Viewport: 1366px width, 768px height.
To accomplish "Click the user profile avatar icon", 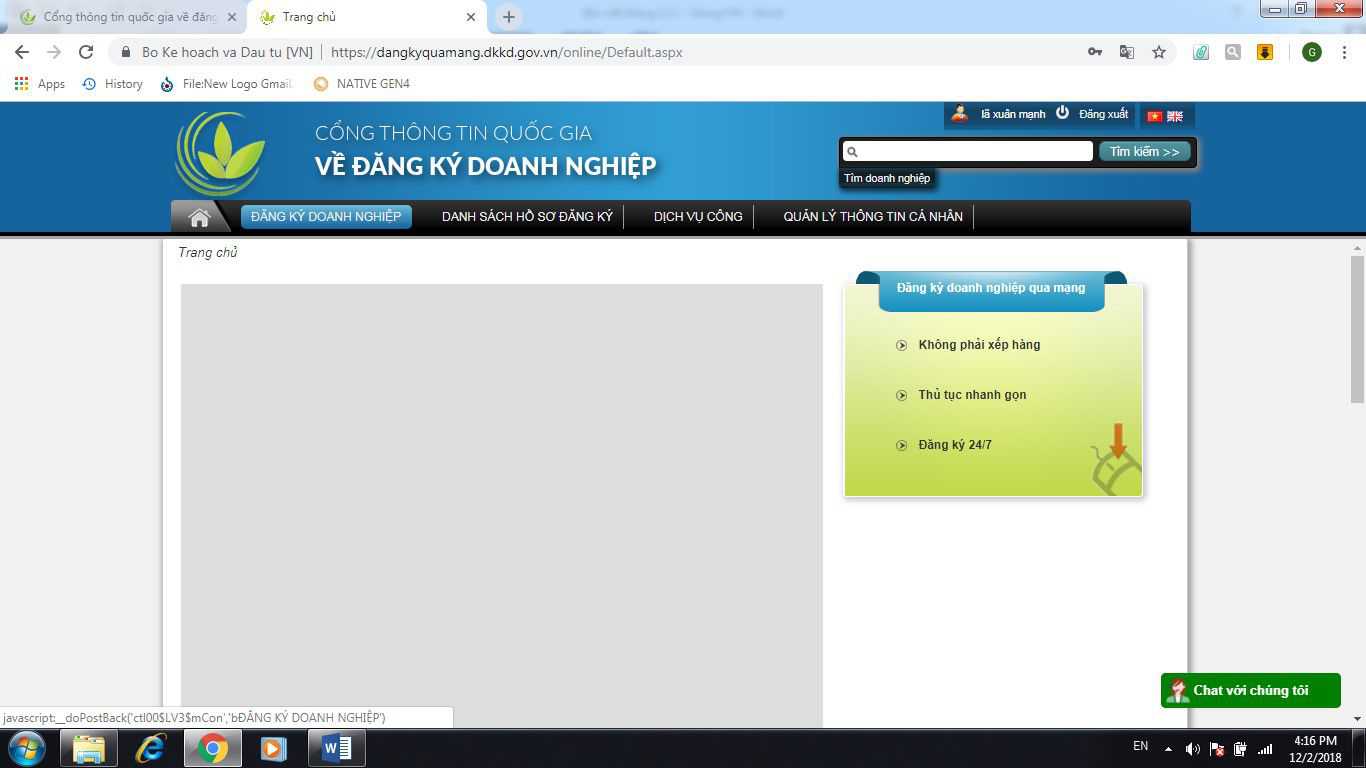I will 960,113.
